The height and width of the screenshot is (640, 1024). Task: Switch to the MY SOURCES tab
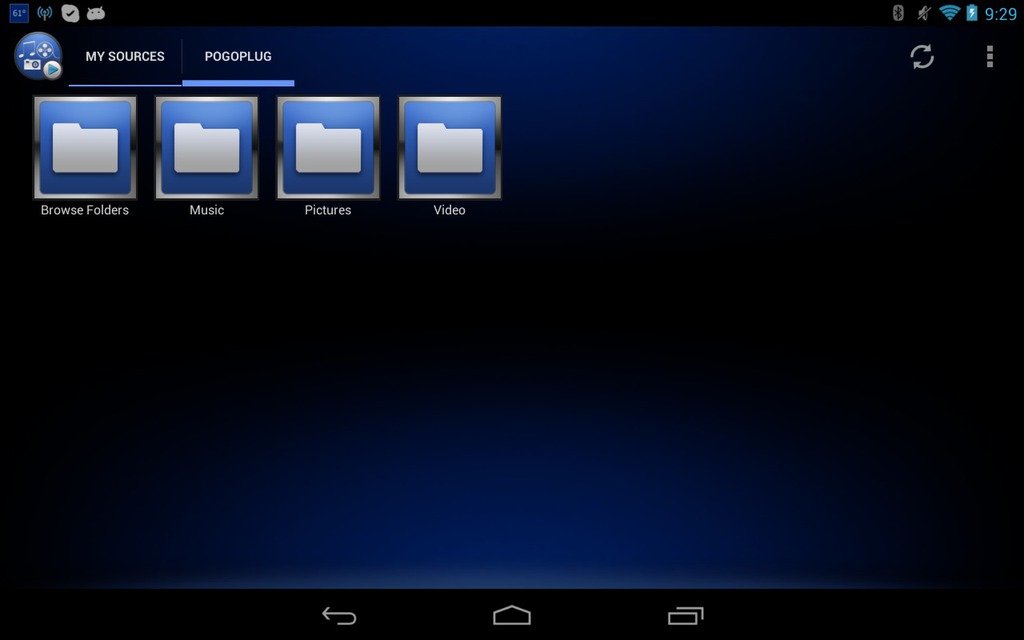pos(125,56)
